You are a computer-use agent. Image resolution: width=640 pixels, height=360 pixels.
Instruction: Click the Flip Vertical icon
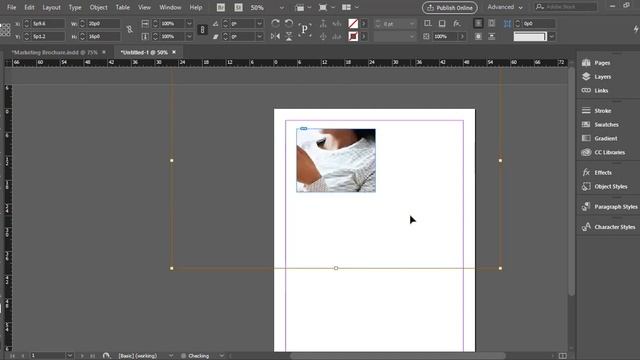pyautogui.click(x=289, y=36)
